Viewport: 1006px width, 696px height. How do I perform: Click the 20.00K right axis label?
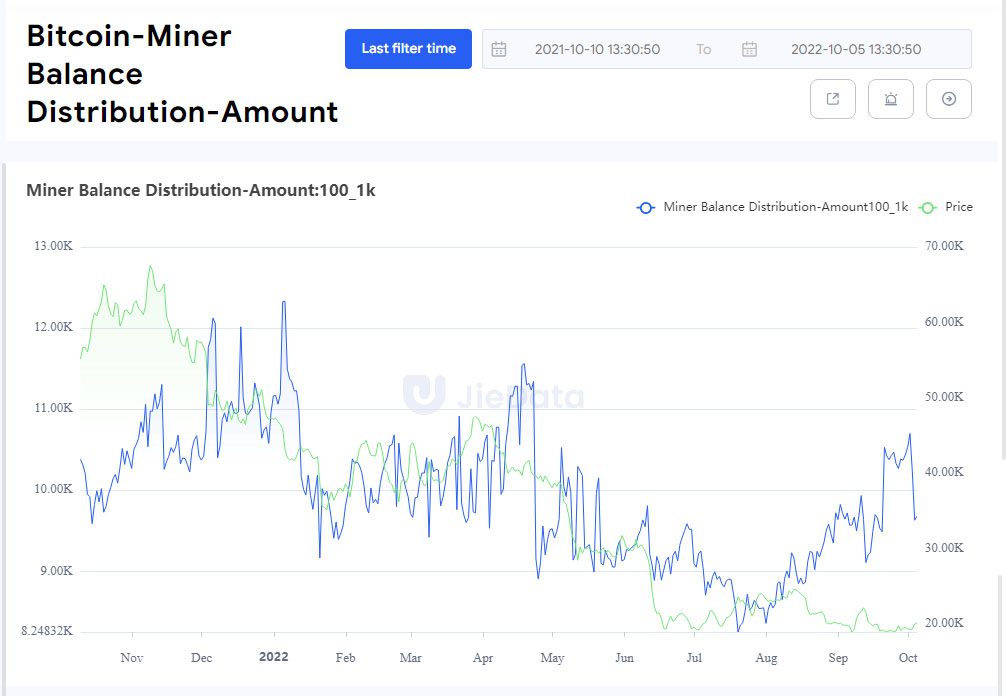tap(944, 622)
